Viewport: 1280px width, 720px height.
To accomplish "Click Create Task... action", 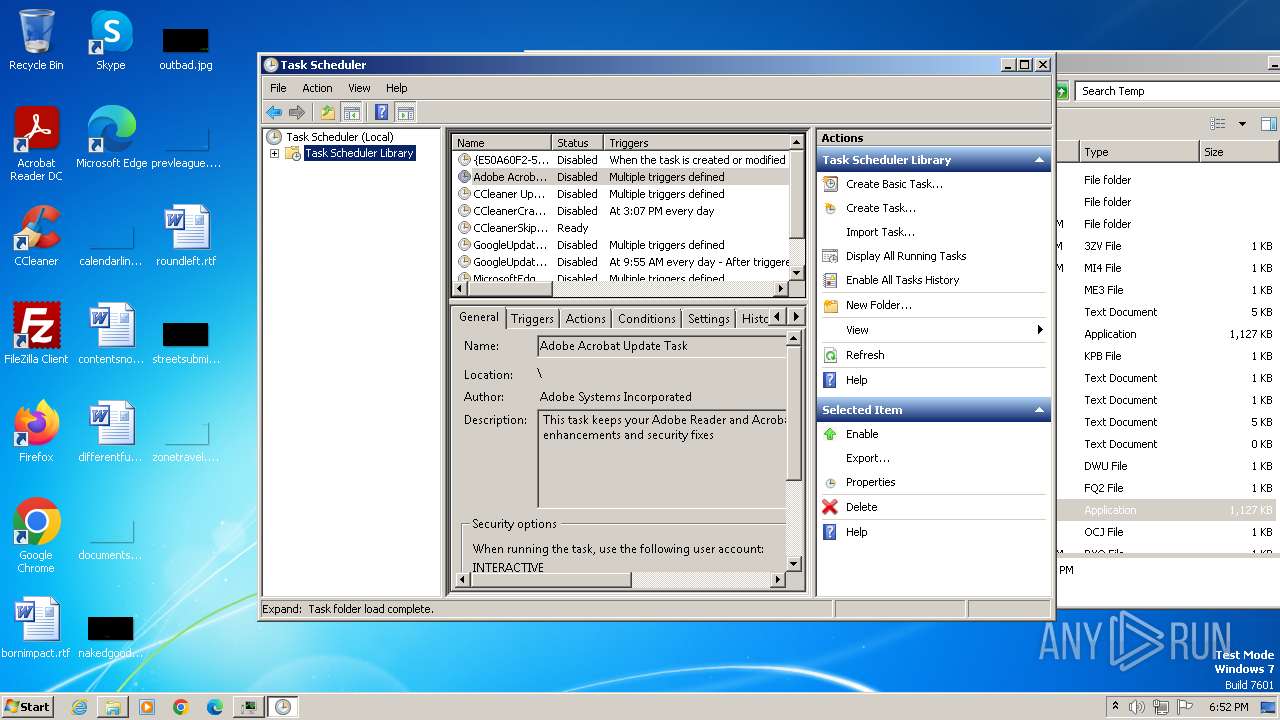I will tap(880, 208).
